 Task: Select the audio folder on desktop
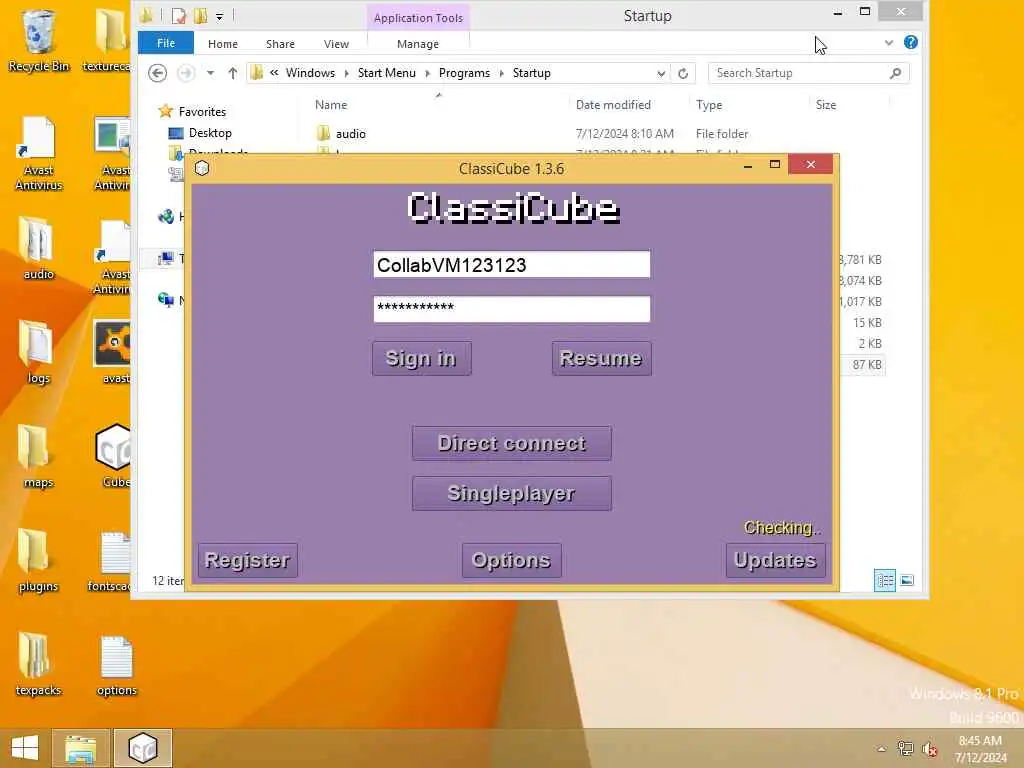[x=39, y=248]
